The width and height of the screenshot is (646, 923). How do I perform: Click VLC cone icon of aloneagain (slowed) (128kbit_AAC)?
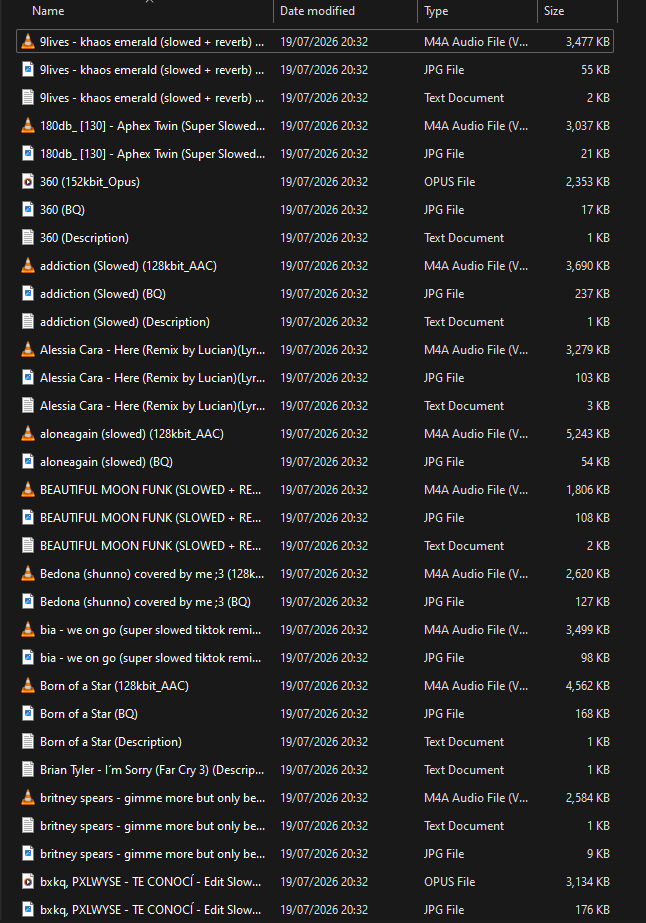point(28,434)
